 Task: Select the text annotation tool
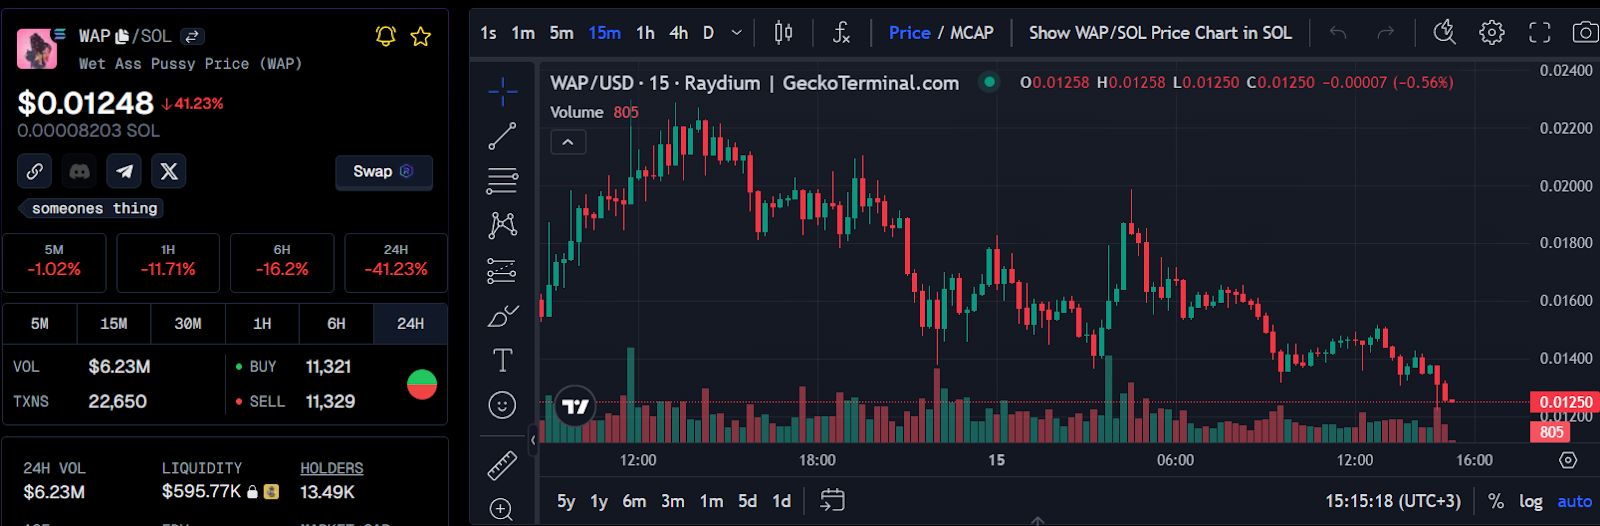click(x=502, y=360)
